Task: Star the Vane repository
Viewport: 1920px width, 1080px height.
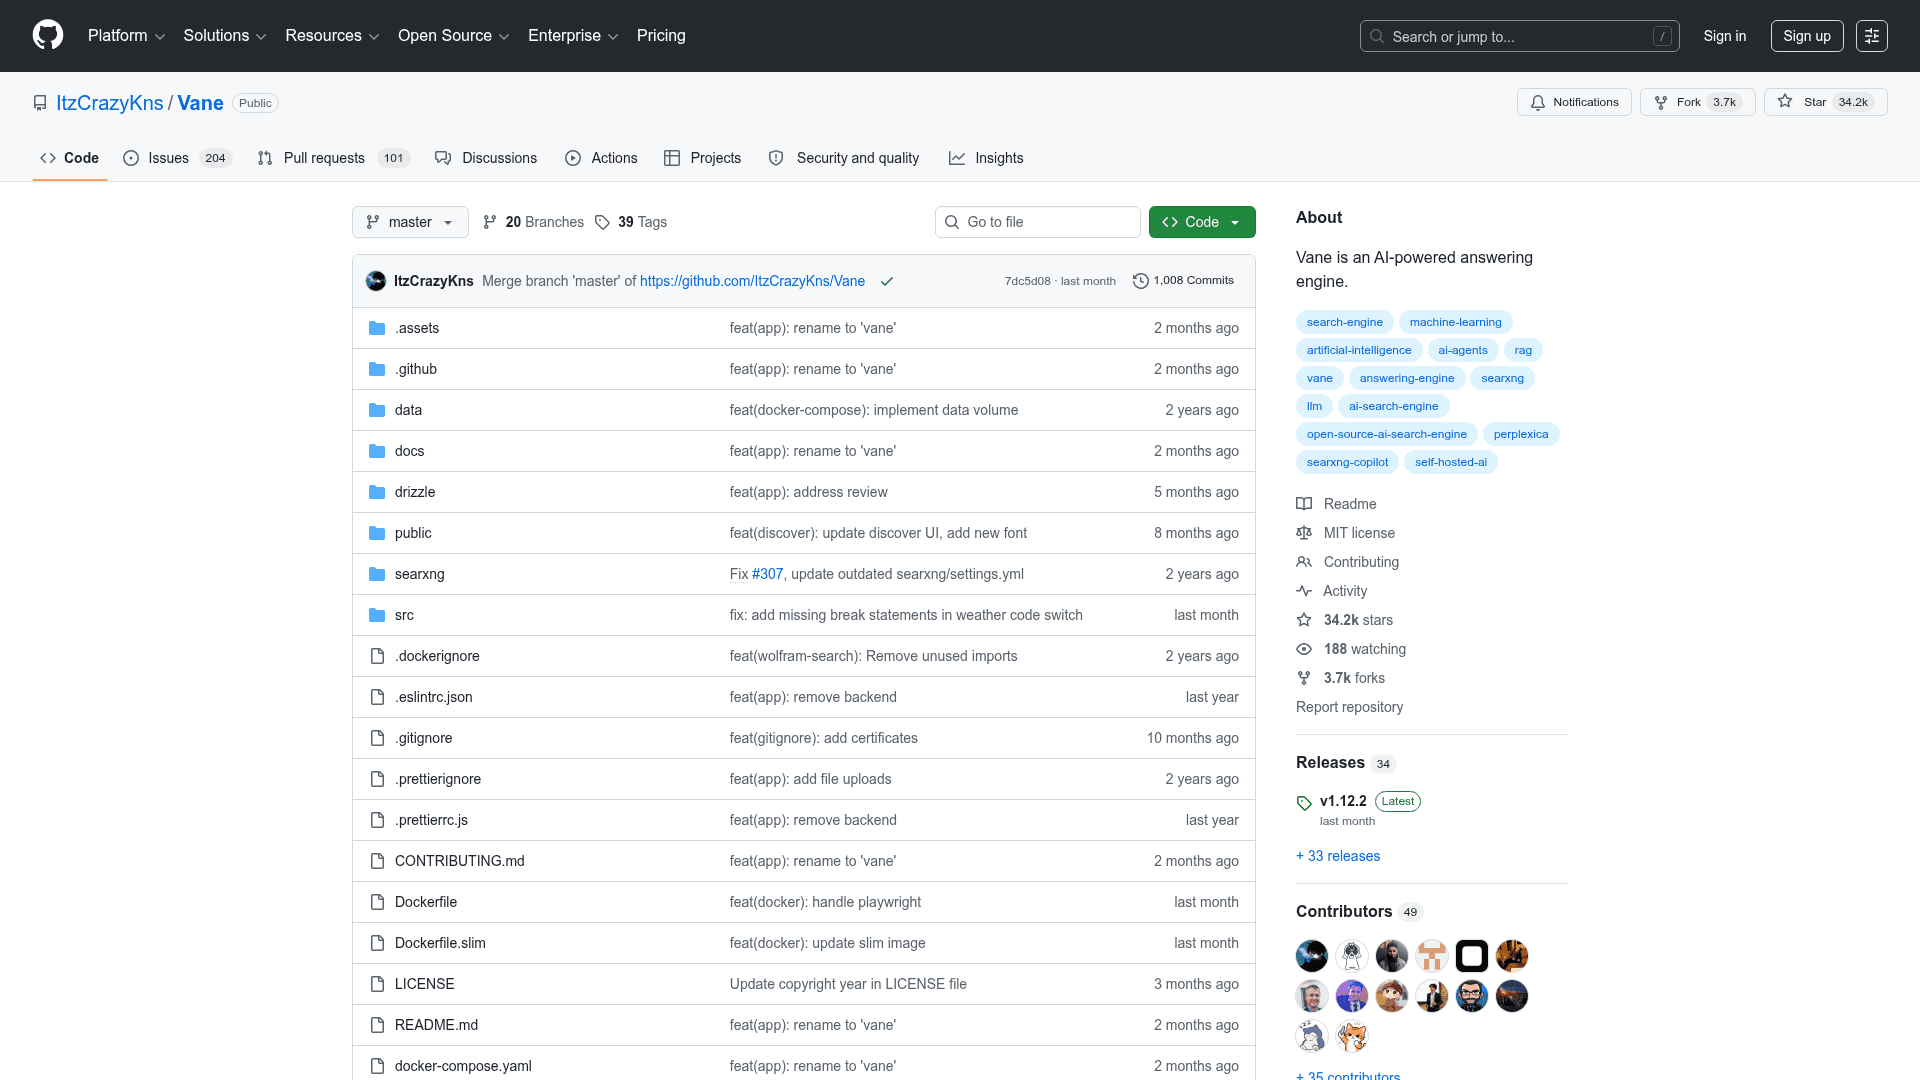Action: [1826, 102]
